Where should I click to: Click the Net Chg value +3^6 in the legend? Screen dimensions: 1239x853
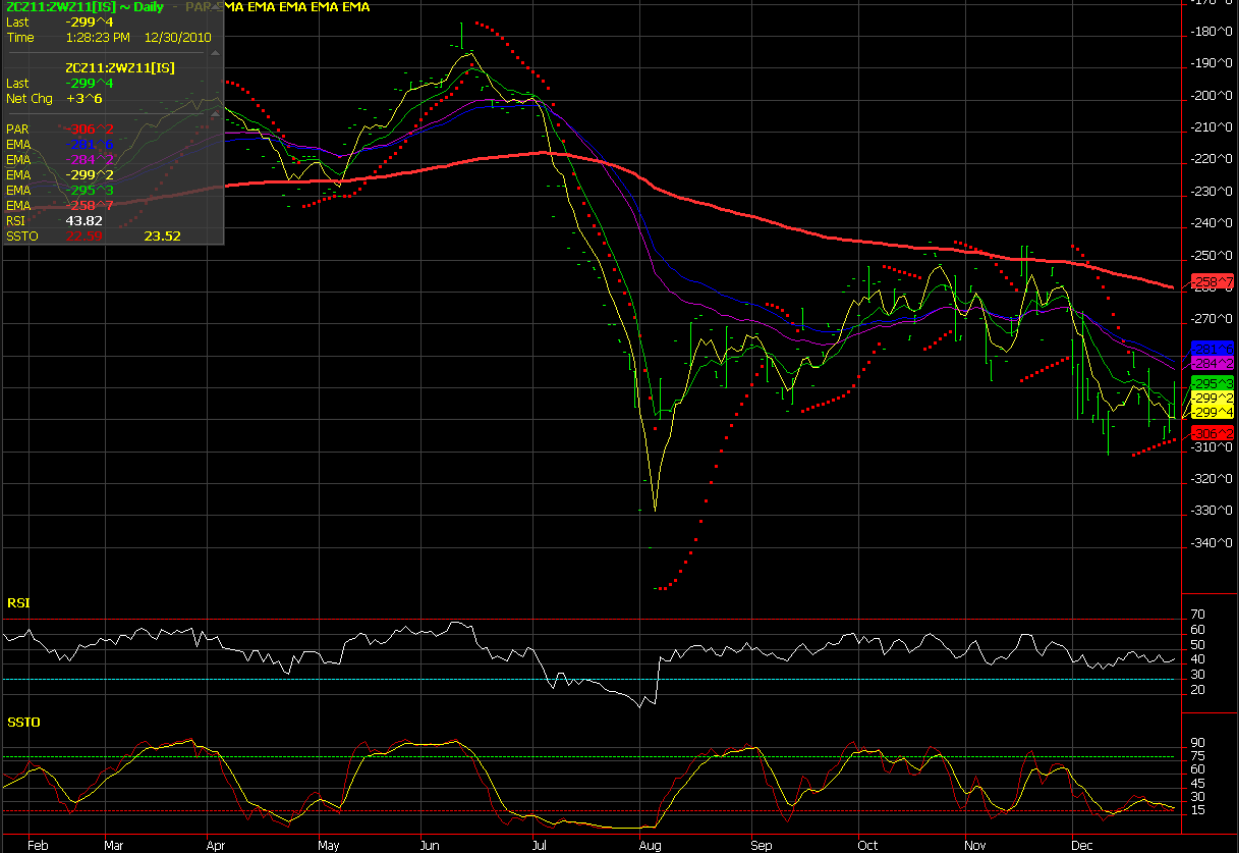coord(87,98)
